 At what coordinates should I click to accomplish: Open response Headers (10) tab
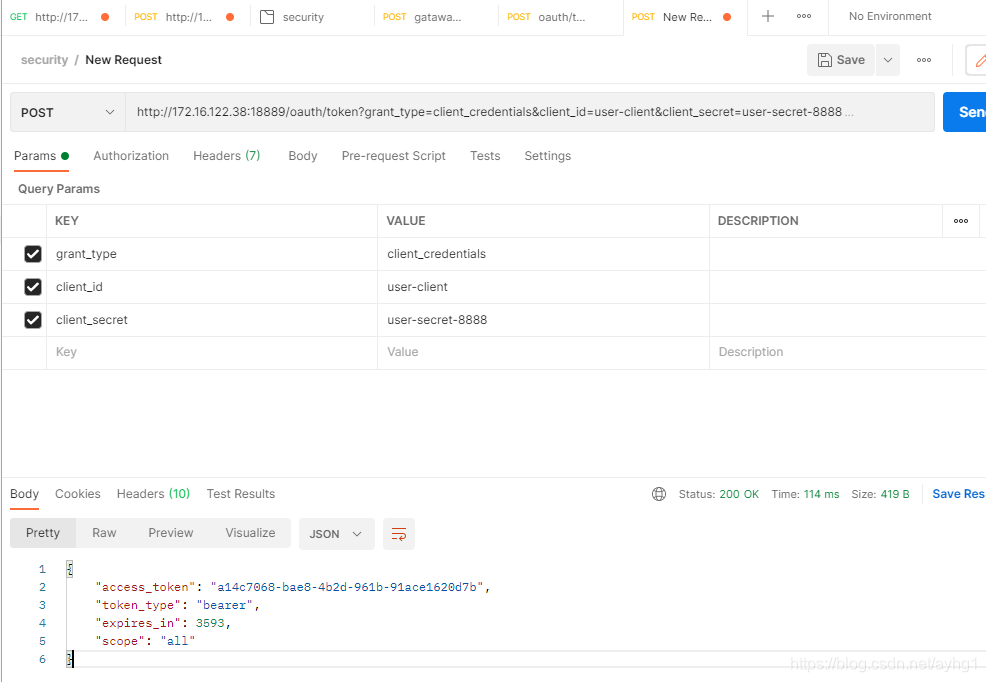tap(153, 494)
